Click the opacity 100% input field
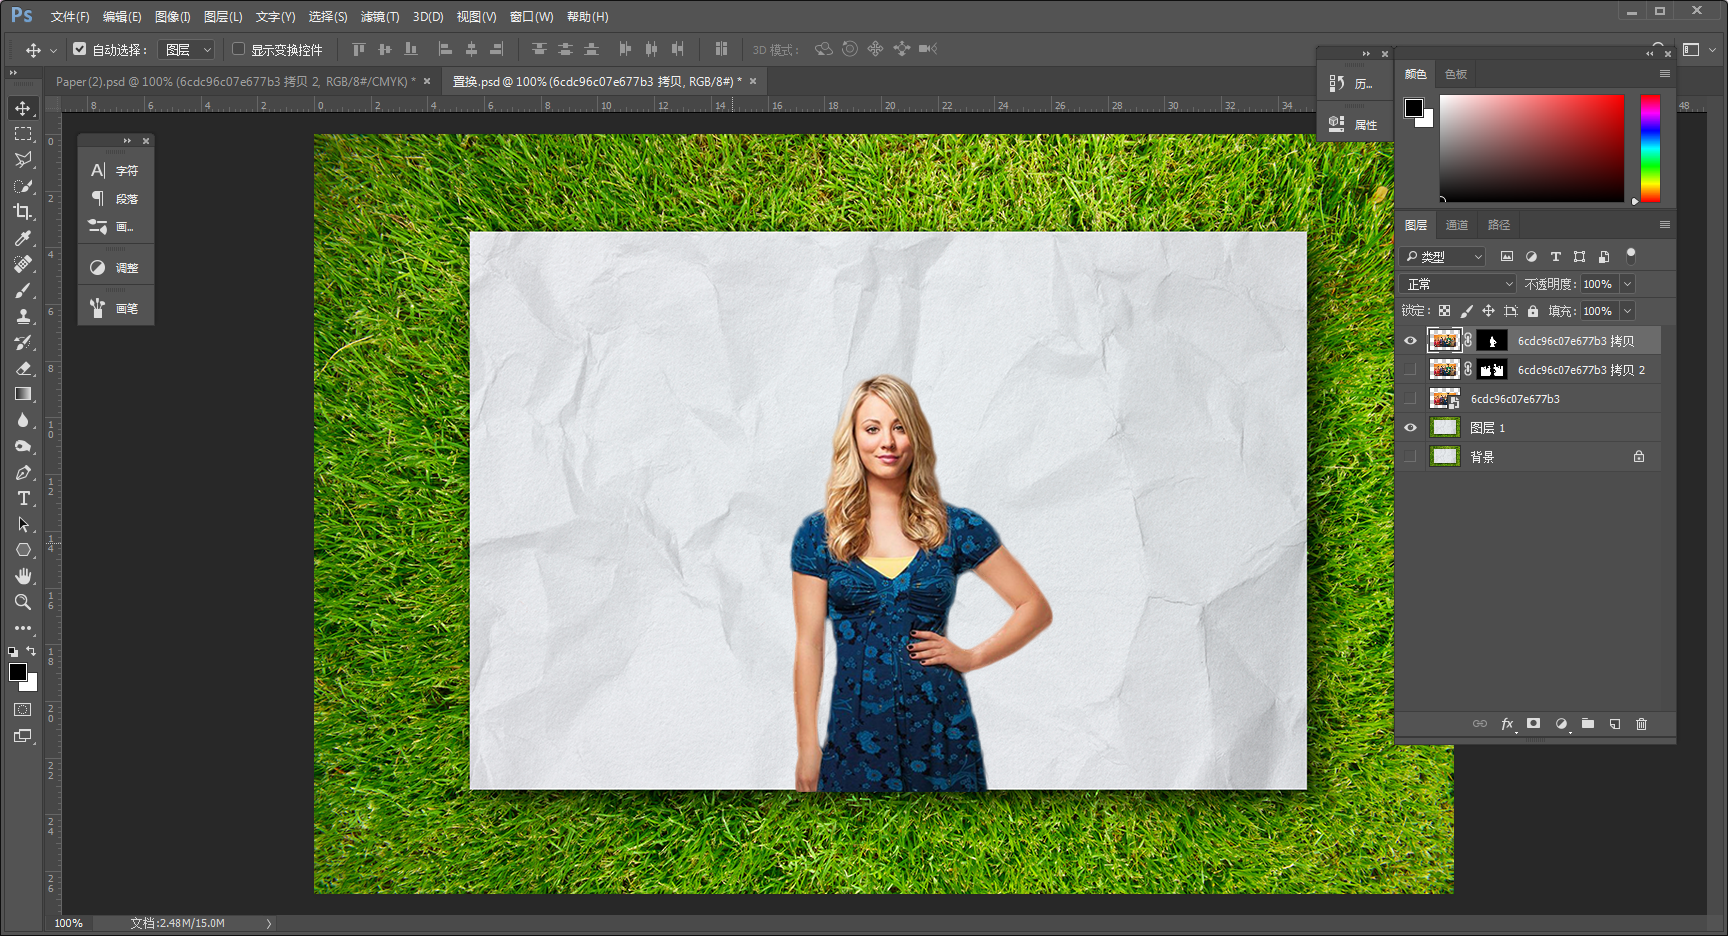The width and height of the screenshot is (1728, 936). (x=1598, y=284)
